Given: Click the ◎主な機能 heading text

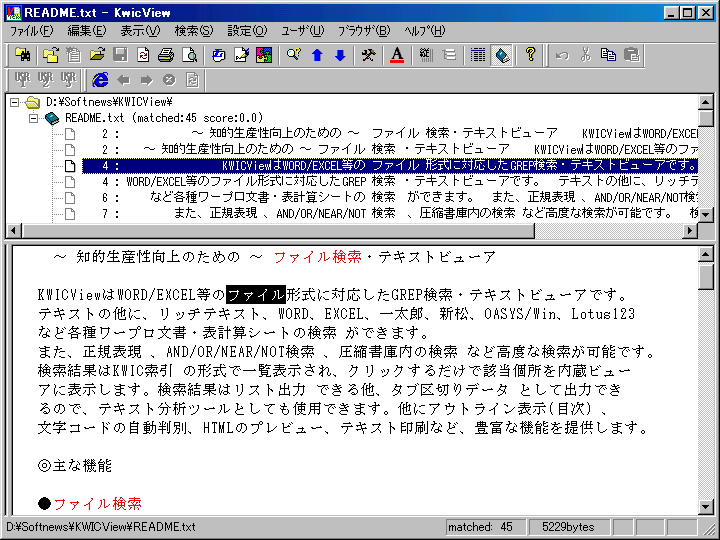Looking at the screenshot, I should pyautogui.click(x=75, y=466).
